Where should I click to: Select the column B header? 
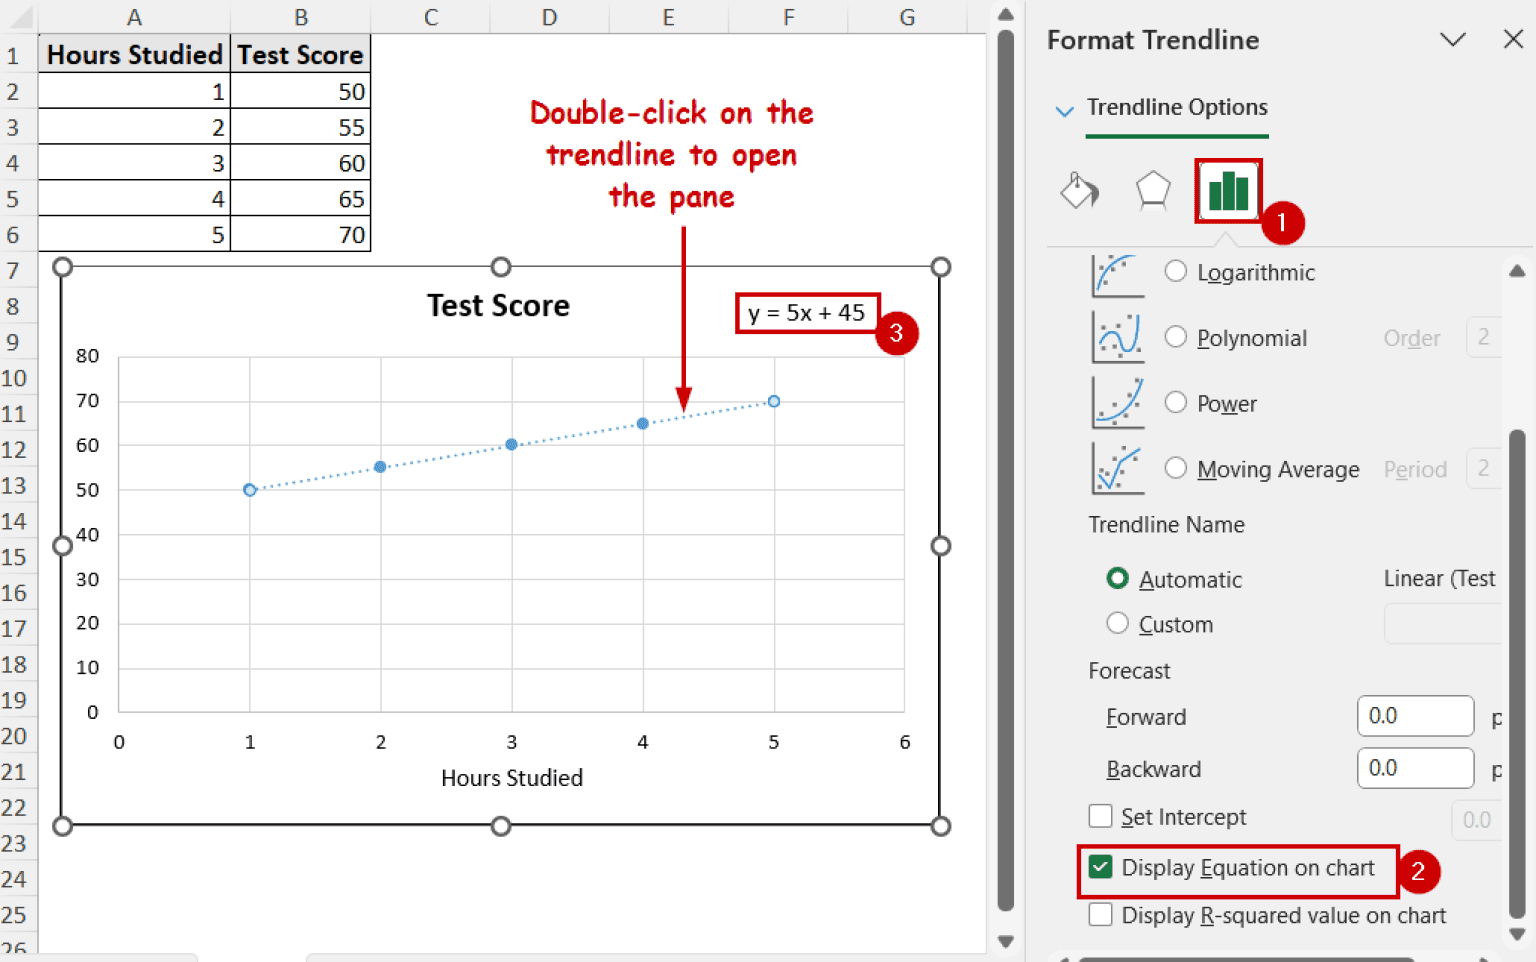(300, 17)
